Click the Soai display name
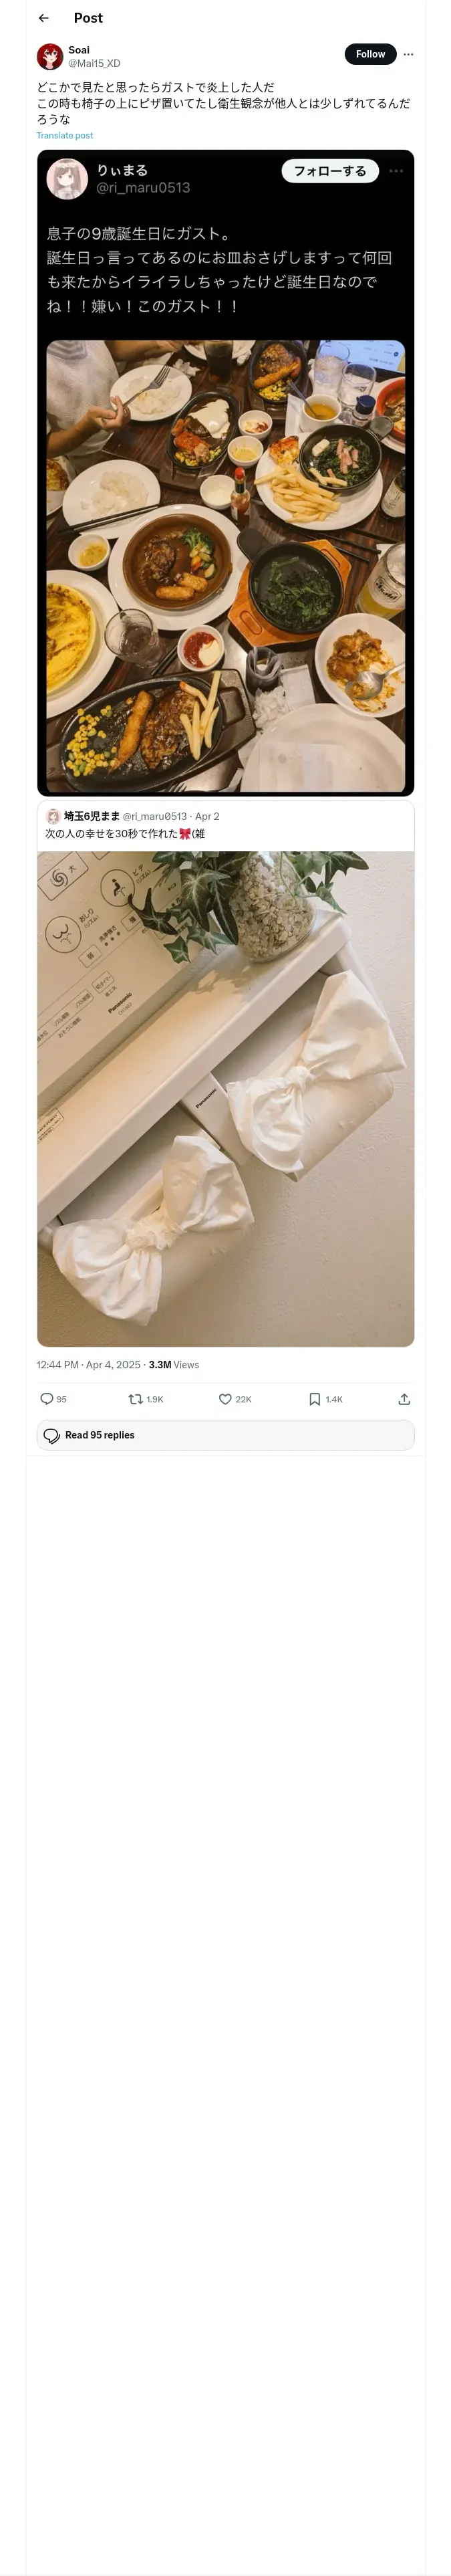Viewport: 451px width, 2576px height. tap(79, 50)
